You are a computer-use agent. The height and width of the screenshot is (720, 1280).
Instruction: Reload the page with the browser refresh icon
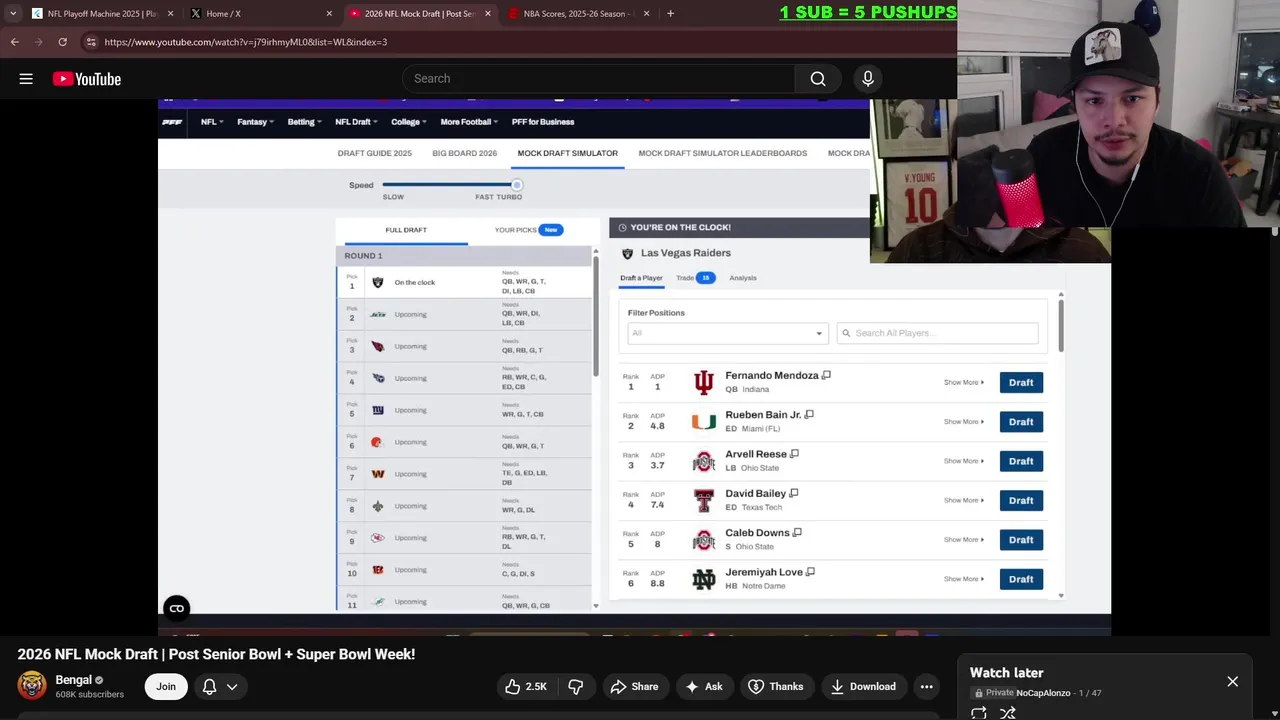(62, 42)
